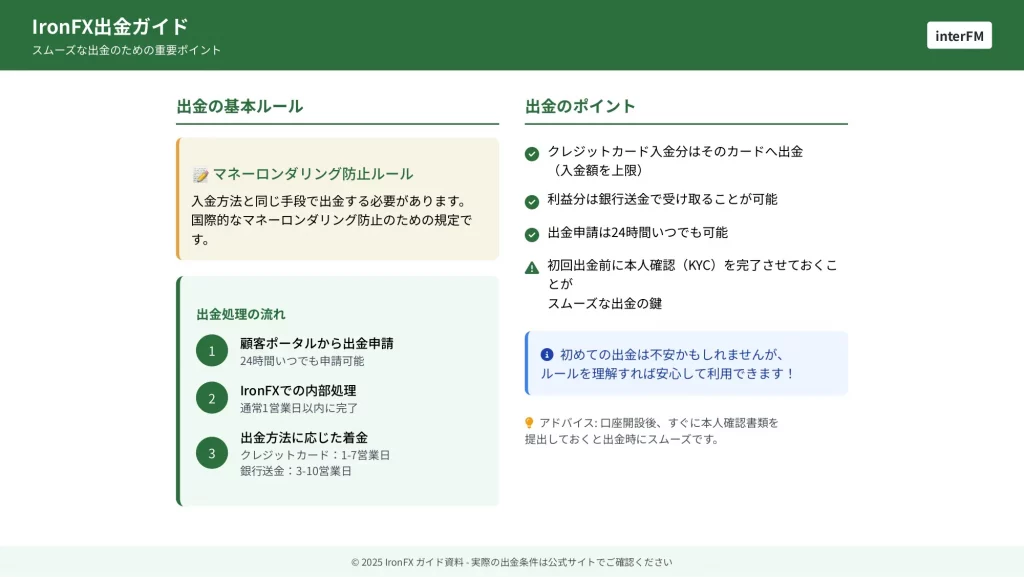This screenshot has height=577, width=1024.
Task: Click the IronFXでの内部処理 step title
Action: tap(298, 390)
